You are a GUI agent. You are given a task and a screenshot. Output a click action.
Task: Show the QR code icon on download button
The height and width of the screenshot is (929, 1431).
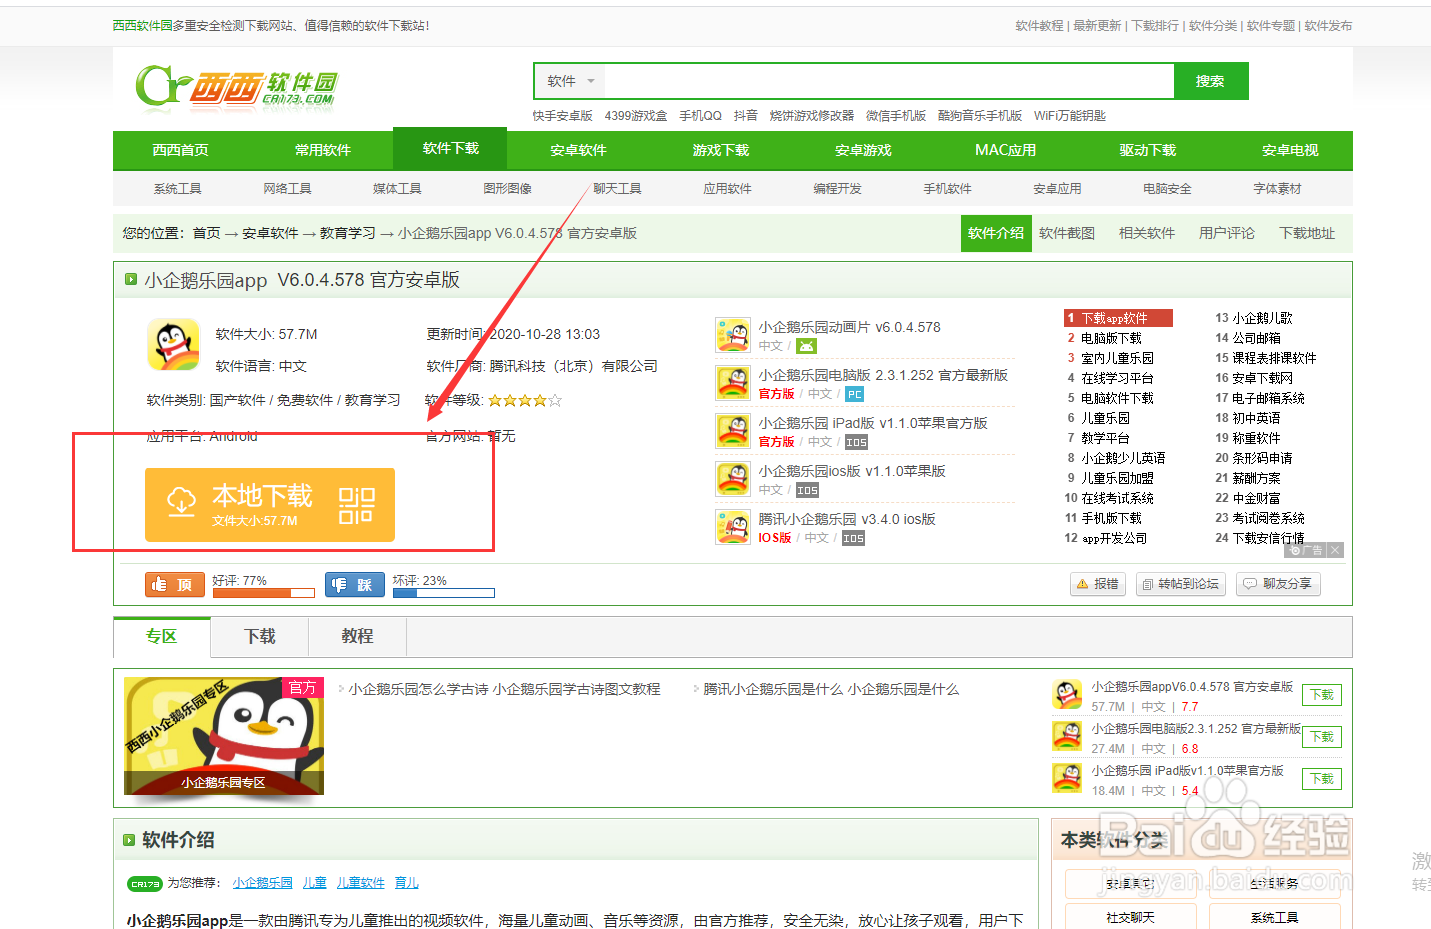(x=356, y=505)
